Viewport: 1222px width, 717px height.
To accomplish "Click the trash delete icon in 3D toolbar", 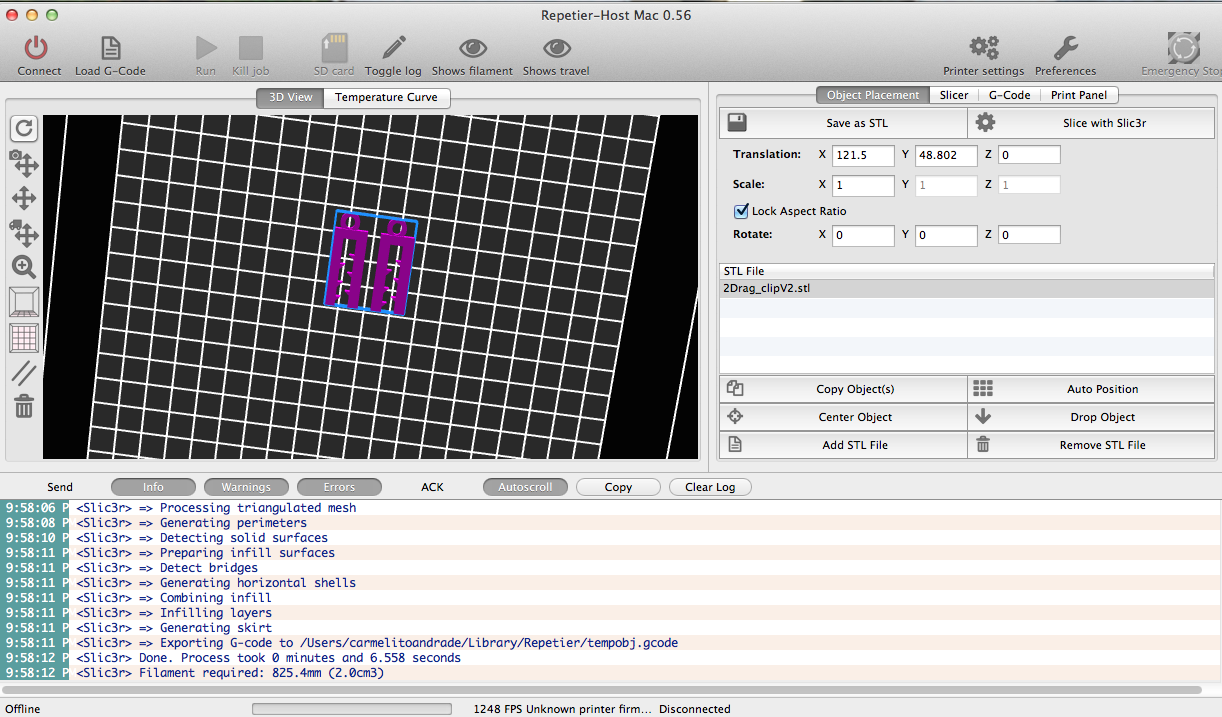I will [24, 406].
